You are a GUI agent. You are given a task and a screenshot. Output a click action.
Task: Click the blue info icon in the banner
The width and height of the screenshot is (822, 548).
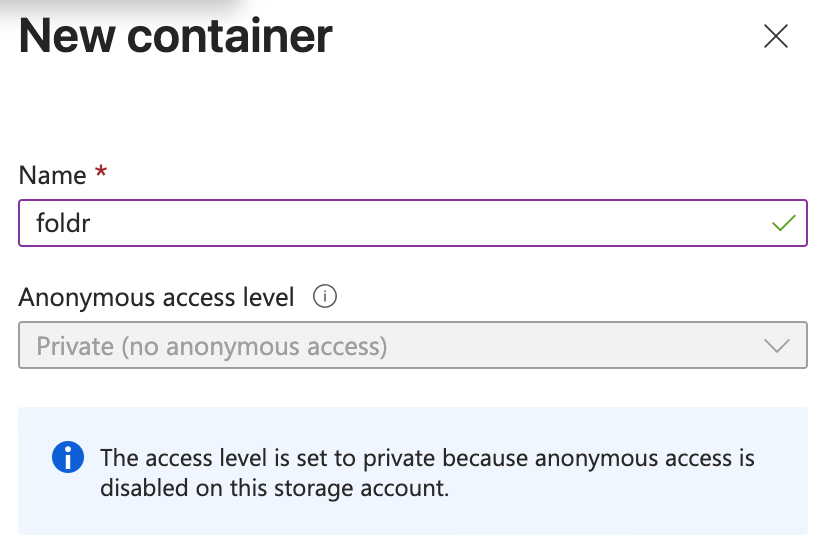tap(67, 459)
